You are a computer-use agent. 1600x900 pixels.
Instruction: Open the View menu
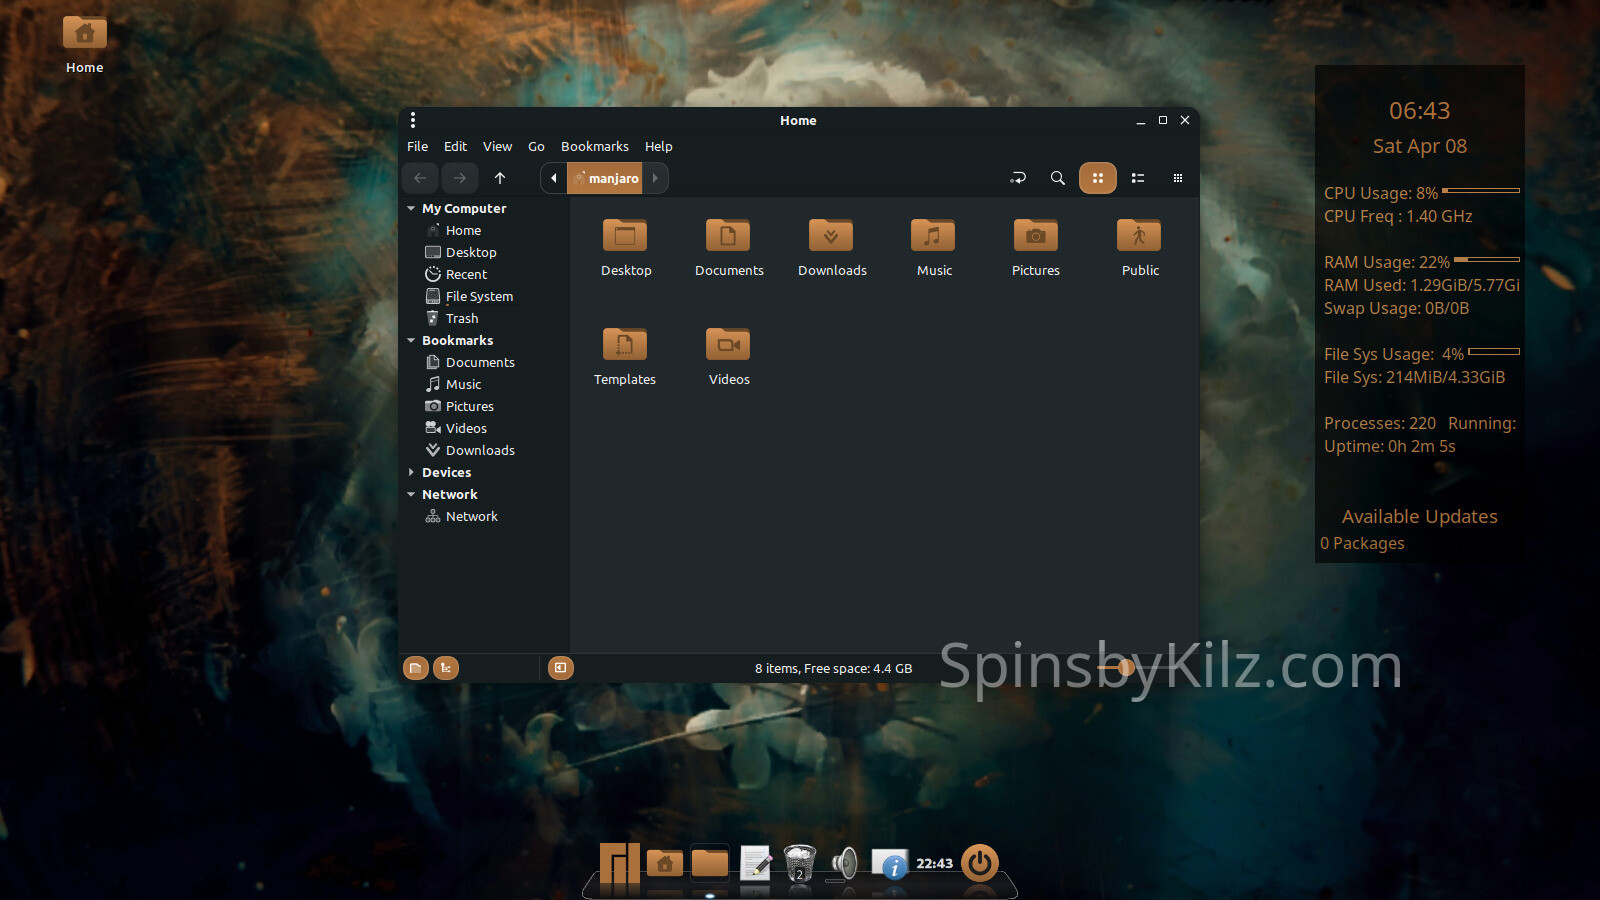click(x=497, y=146)
